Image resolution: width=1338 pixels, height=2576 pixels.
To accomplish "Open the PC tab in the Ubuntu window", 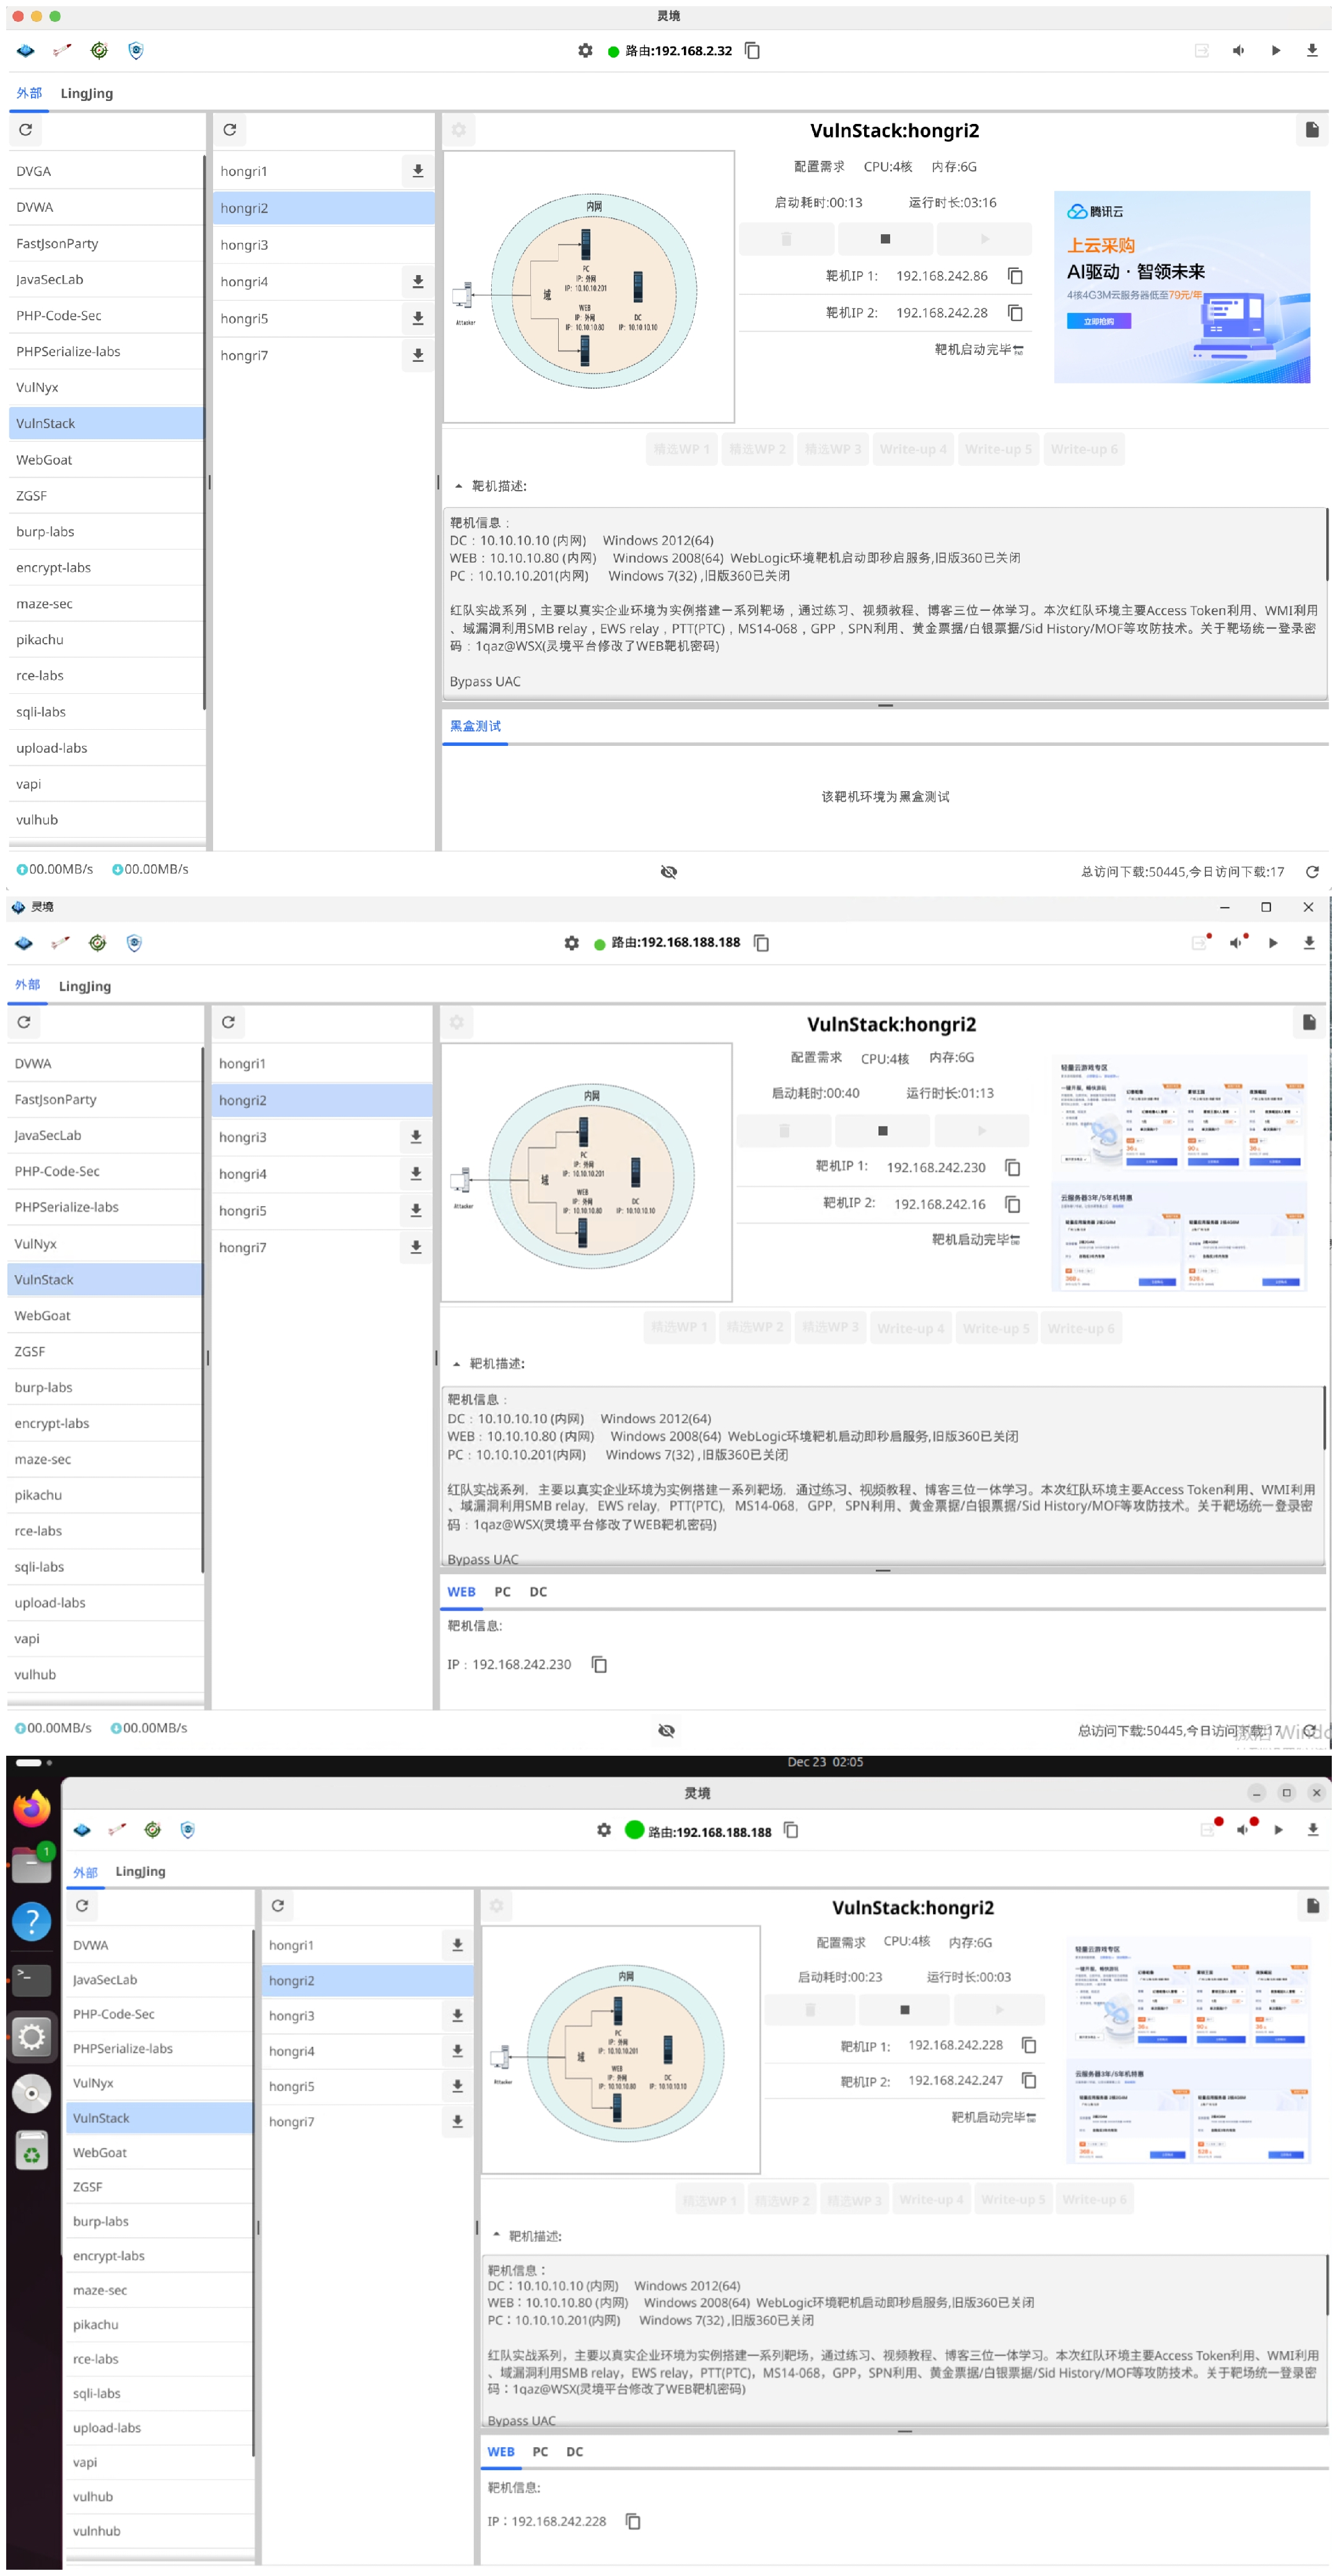I will click(x=540, y=2451).
